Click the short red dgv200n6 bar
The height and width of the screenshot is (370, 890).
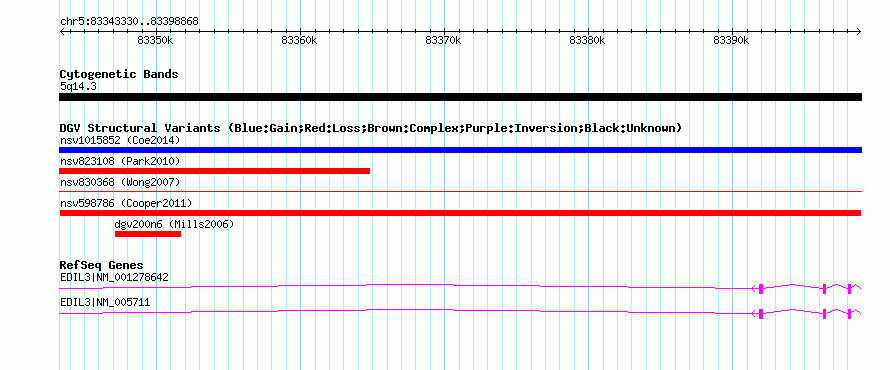coord(148,234)
